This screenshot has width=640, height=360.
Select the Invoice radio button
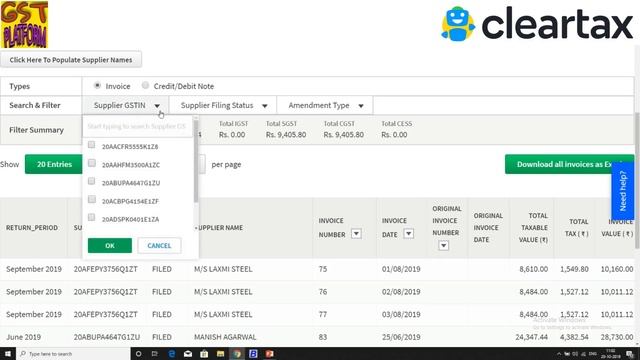[x=97, y=85]
